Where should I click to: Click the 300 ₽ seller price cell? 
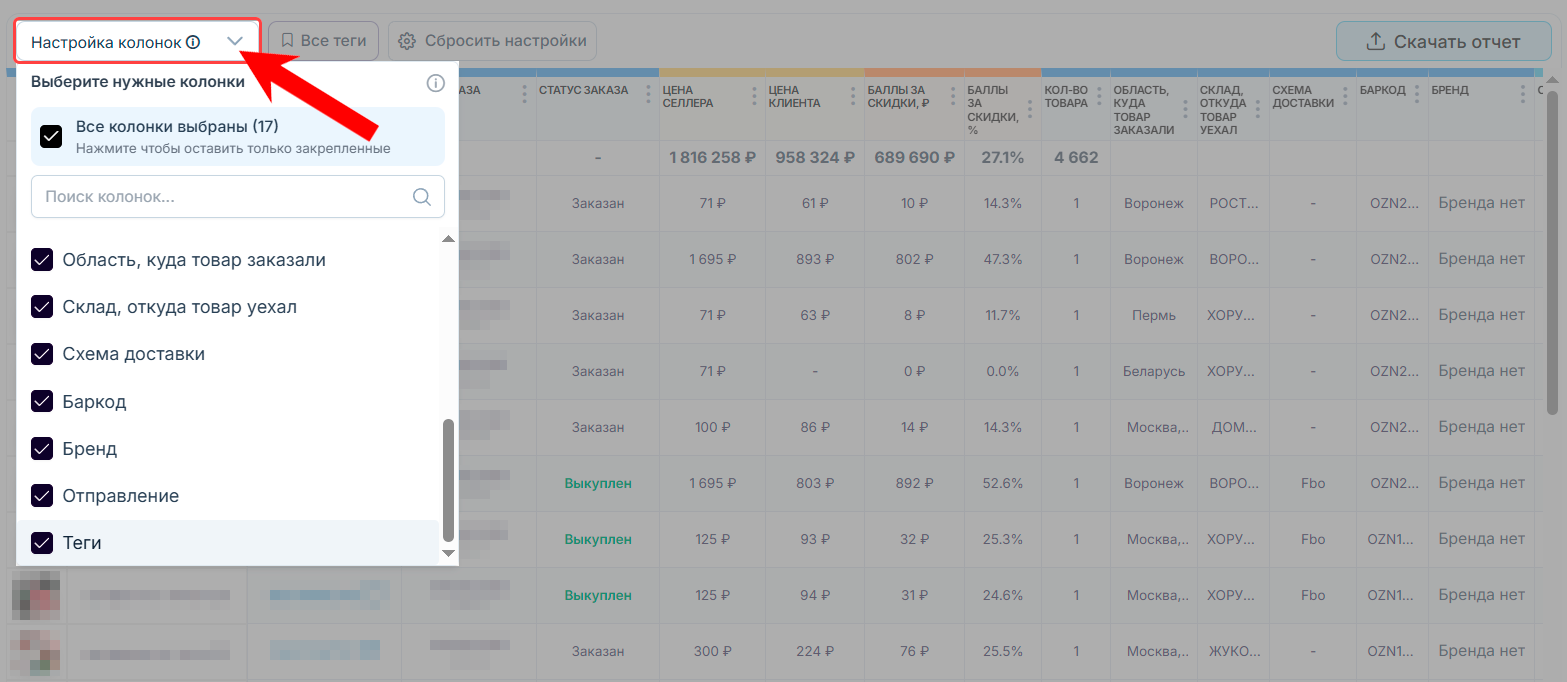713,651
